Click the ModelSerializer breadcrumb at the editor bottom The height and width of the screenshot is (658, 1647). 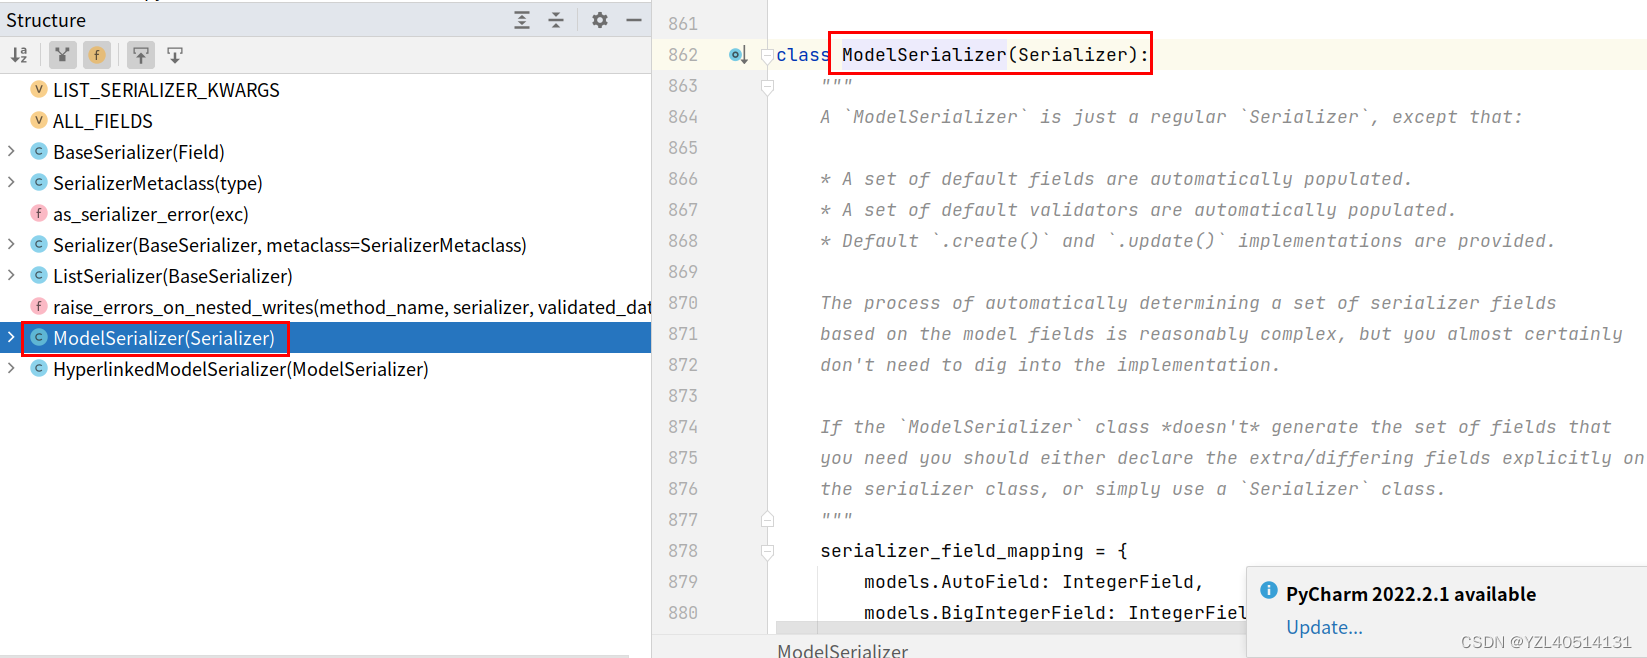(843, 650)
